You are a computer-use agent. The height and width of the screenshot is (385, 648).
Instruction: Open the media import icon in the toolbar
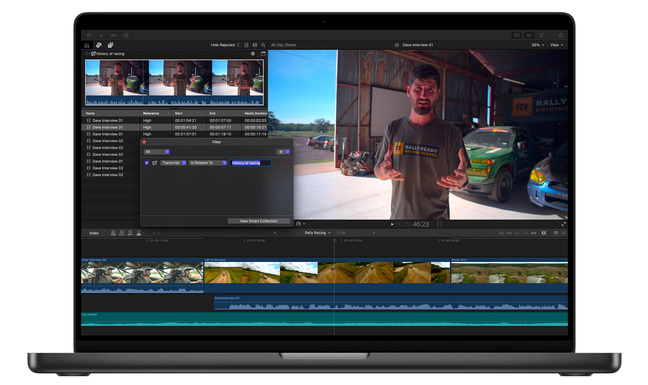point(88,36)
